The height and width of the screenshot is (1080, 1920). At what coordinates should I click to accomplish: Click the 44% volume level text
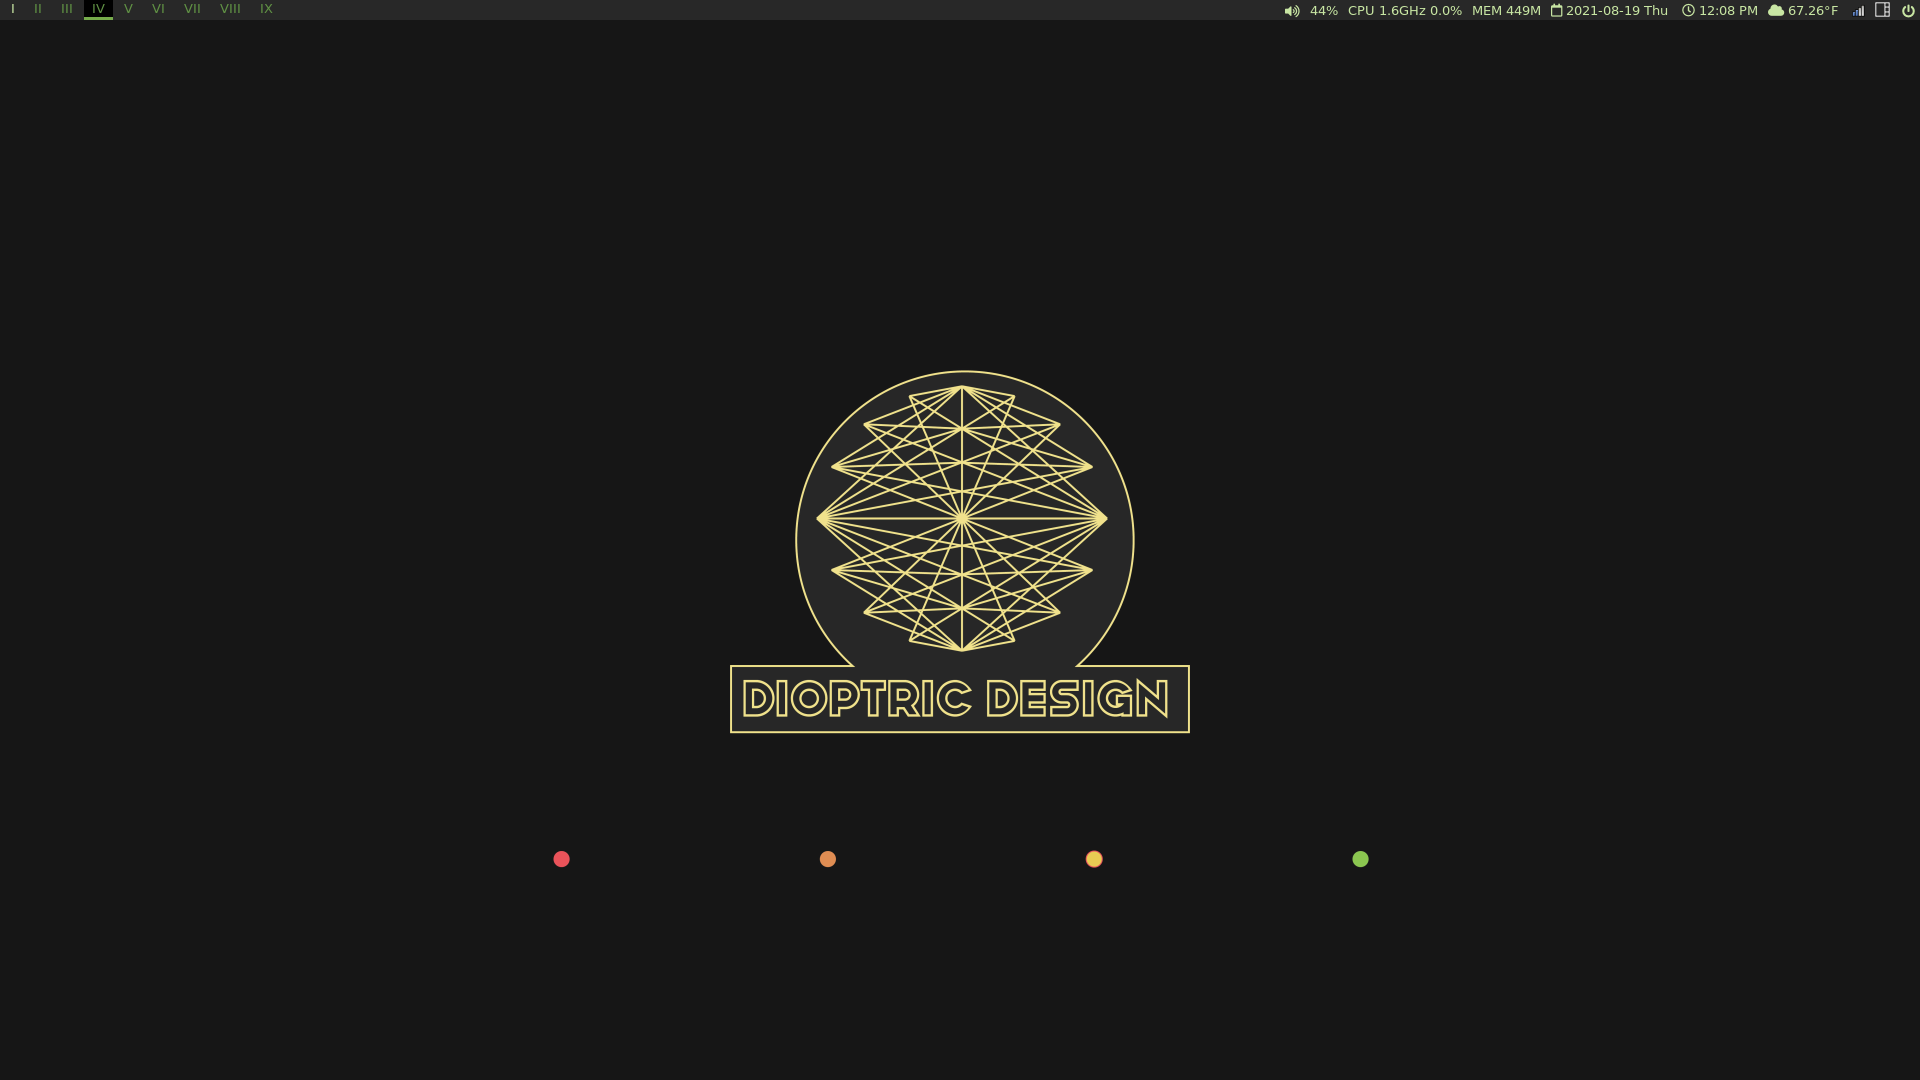tap(1324, 11)
